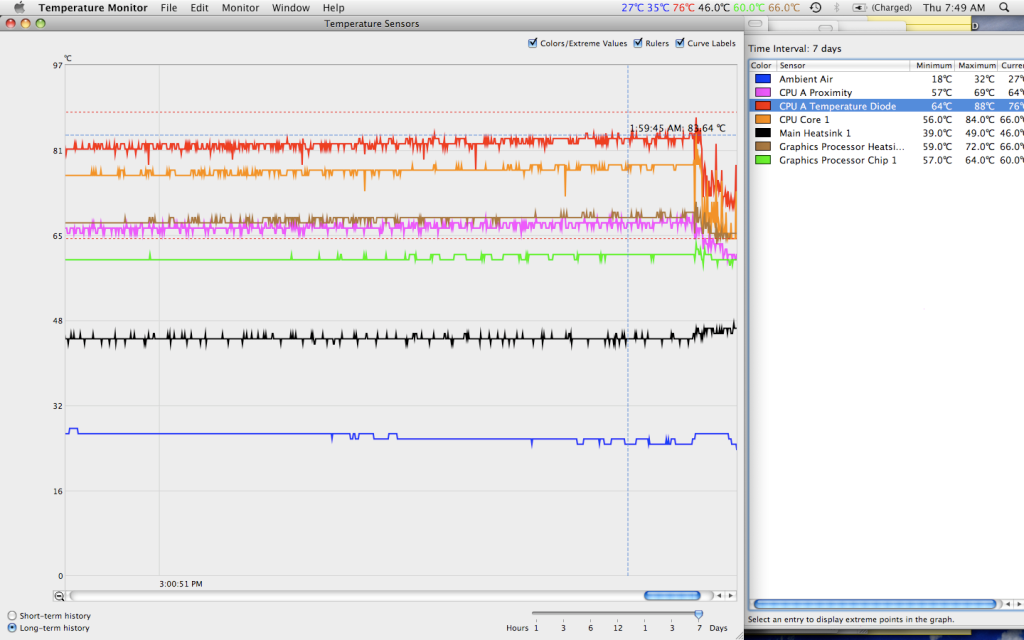Click the blue Ambient Air color swatch
The image size is (1024, 640).
pos(763,79)
